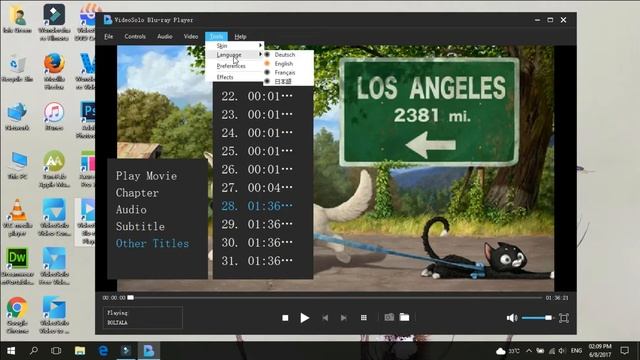Click the progress bar handle at start
The height and width of the screenshot is (360, 640).
[130, 298]
